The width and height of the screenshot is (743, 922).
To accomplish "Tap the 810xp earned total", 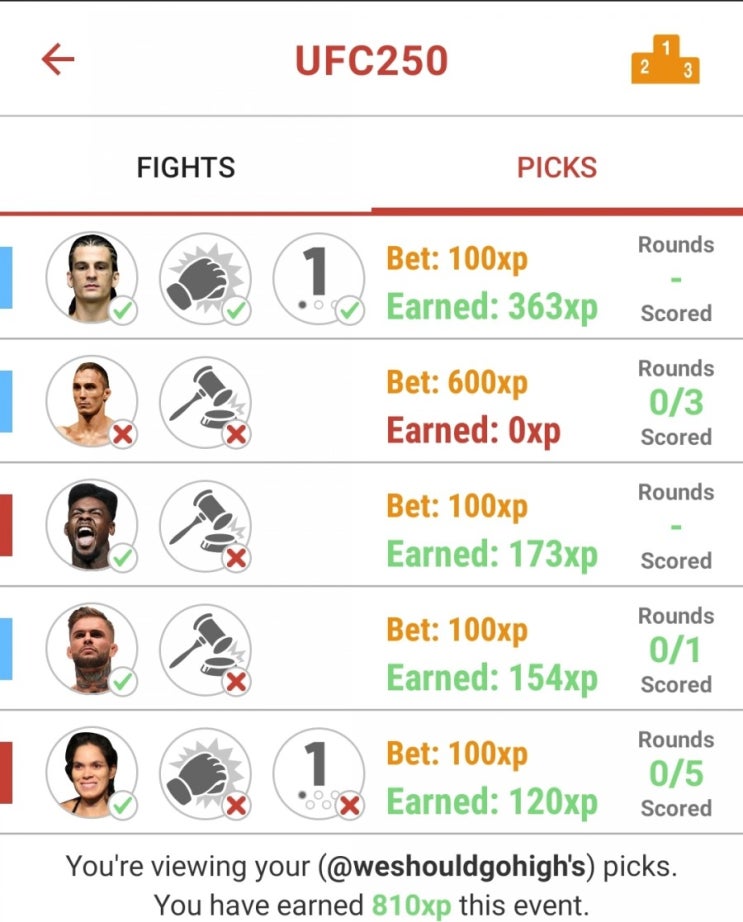I will 411,906.
